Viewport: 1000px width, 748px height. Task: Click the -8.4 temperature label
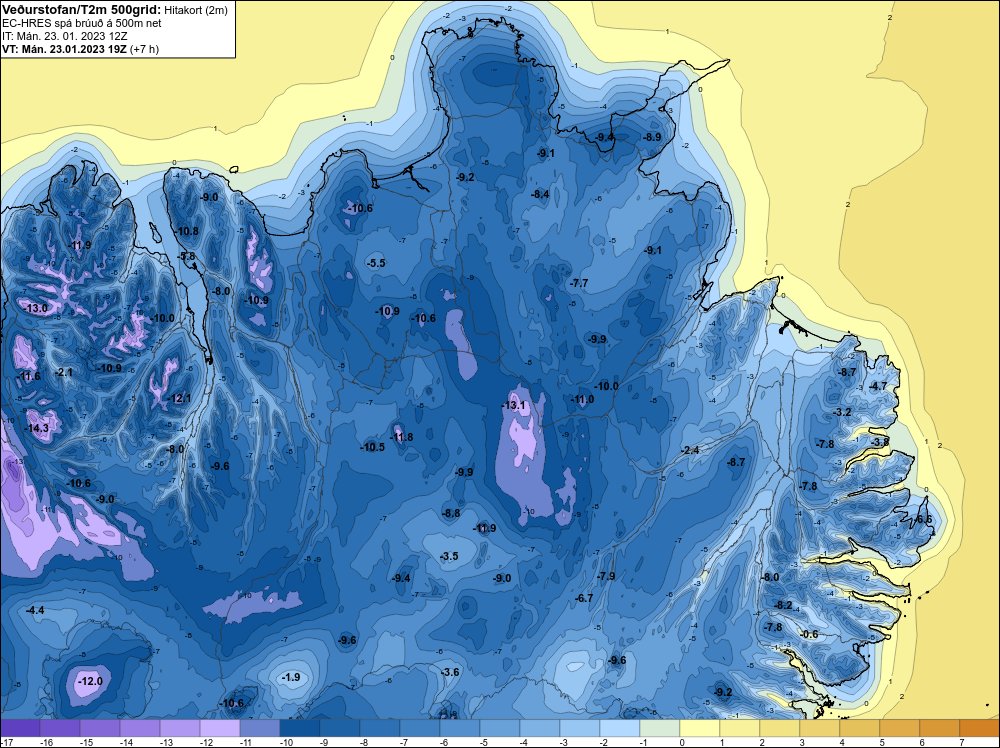click(540, 194)
